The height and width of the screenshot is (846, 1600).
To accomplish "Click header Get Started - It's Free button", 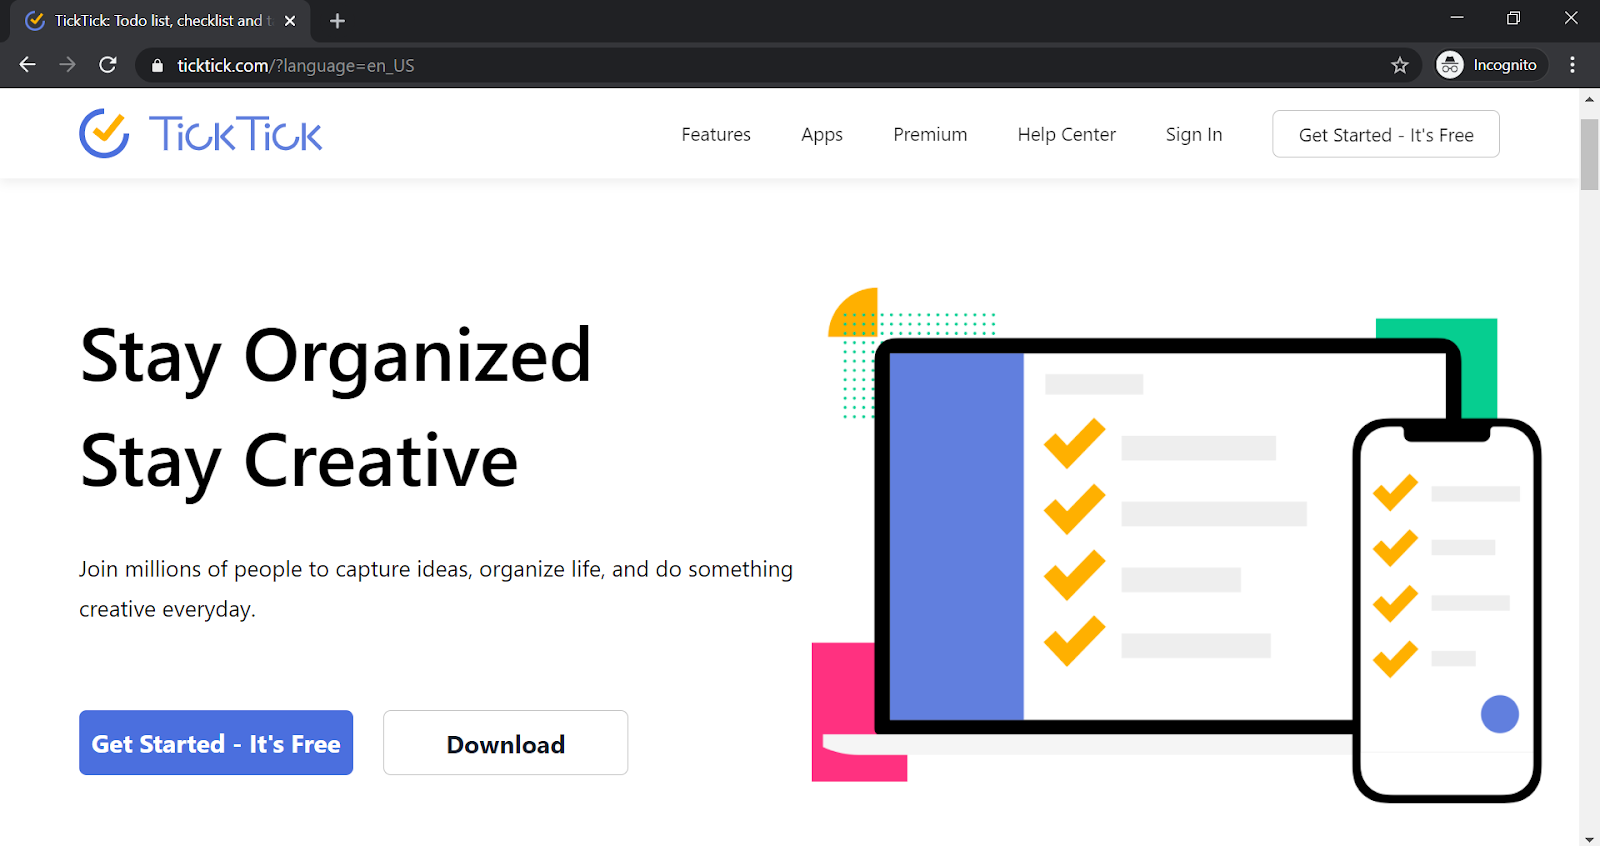I will coord(1386,134).
